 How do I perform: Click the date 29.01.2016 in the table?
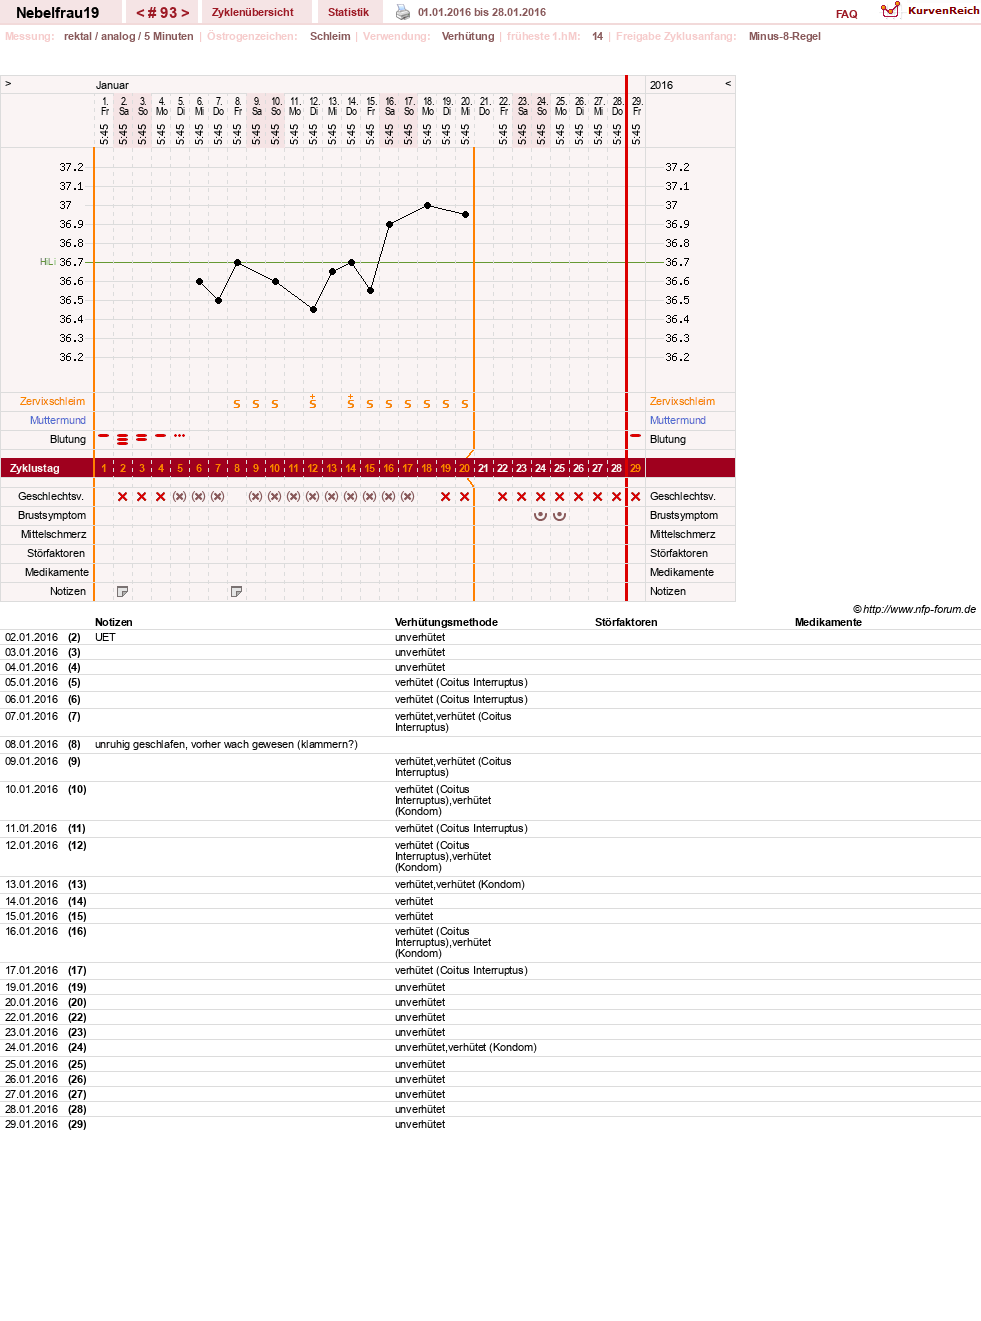(32, 1125)
